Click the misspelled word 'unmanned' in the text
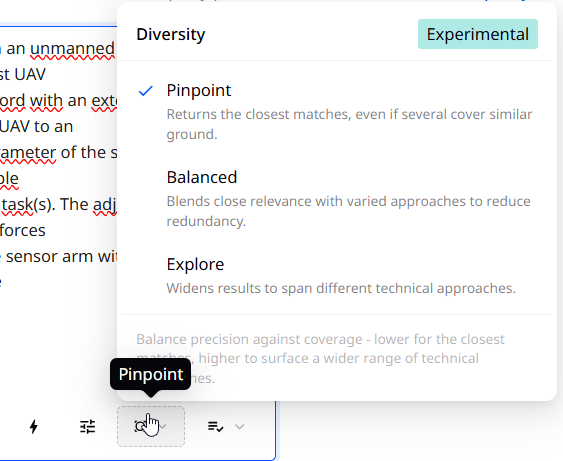This screenshot has height=461, width=563. (x=72, y=48)
